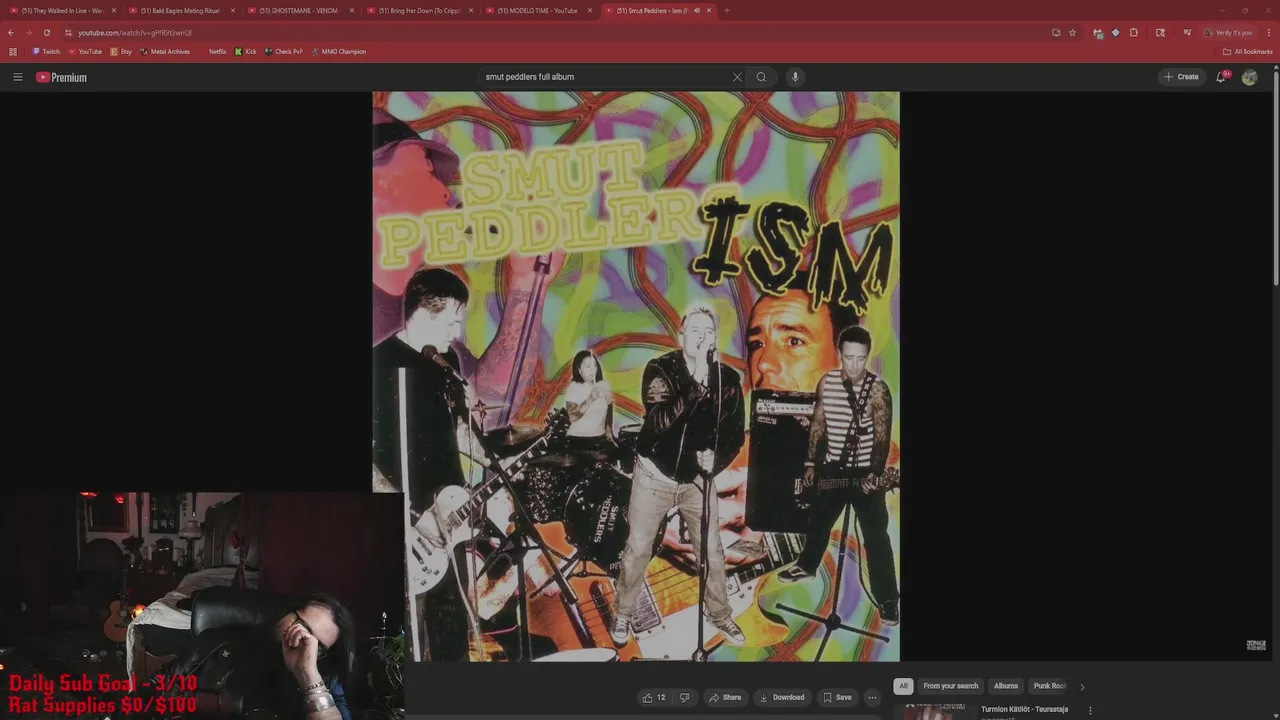Open a new browser tab
The width and height of the screenshot is (1280, 720).
point(727,10)
